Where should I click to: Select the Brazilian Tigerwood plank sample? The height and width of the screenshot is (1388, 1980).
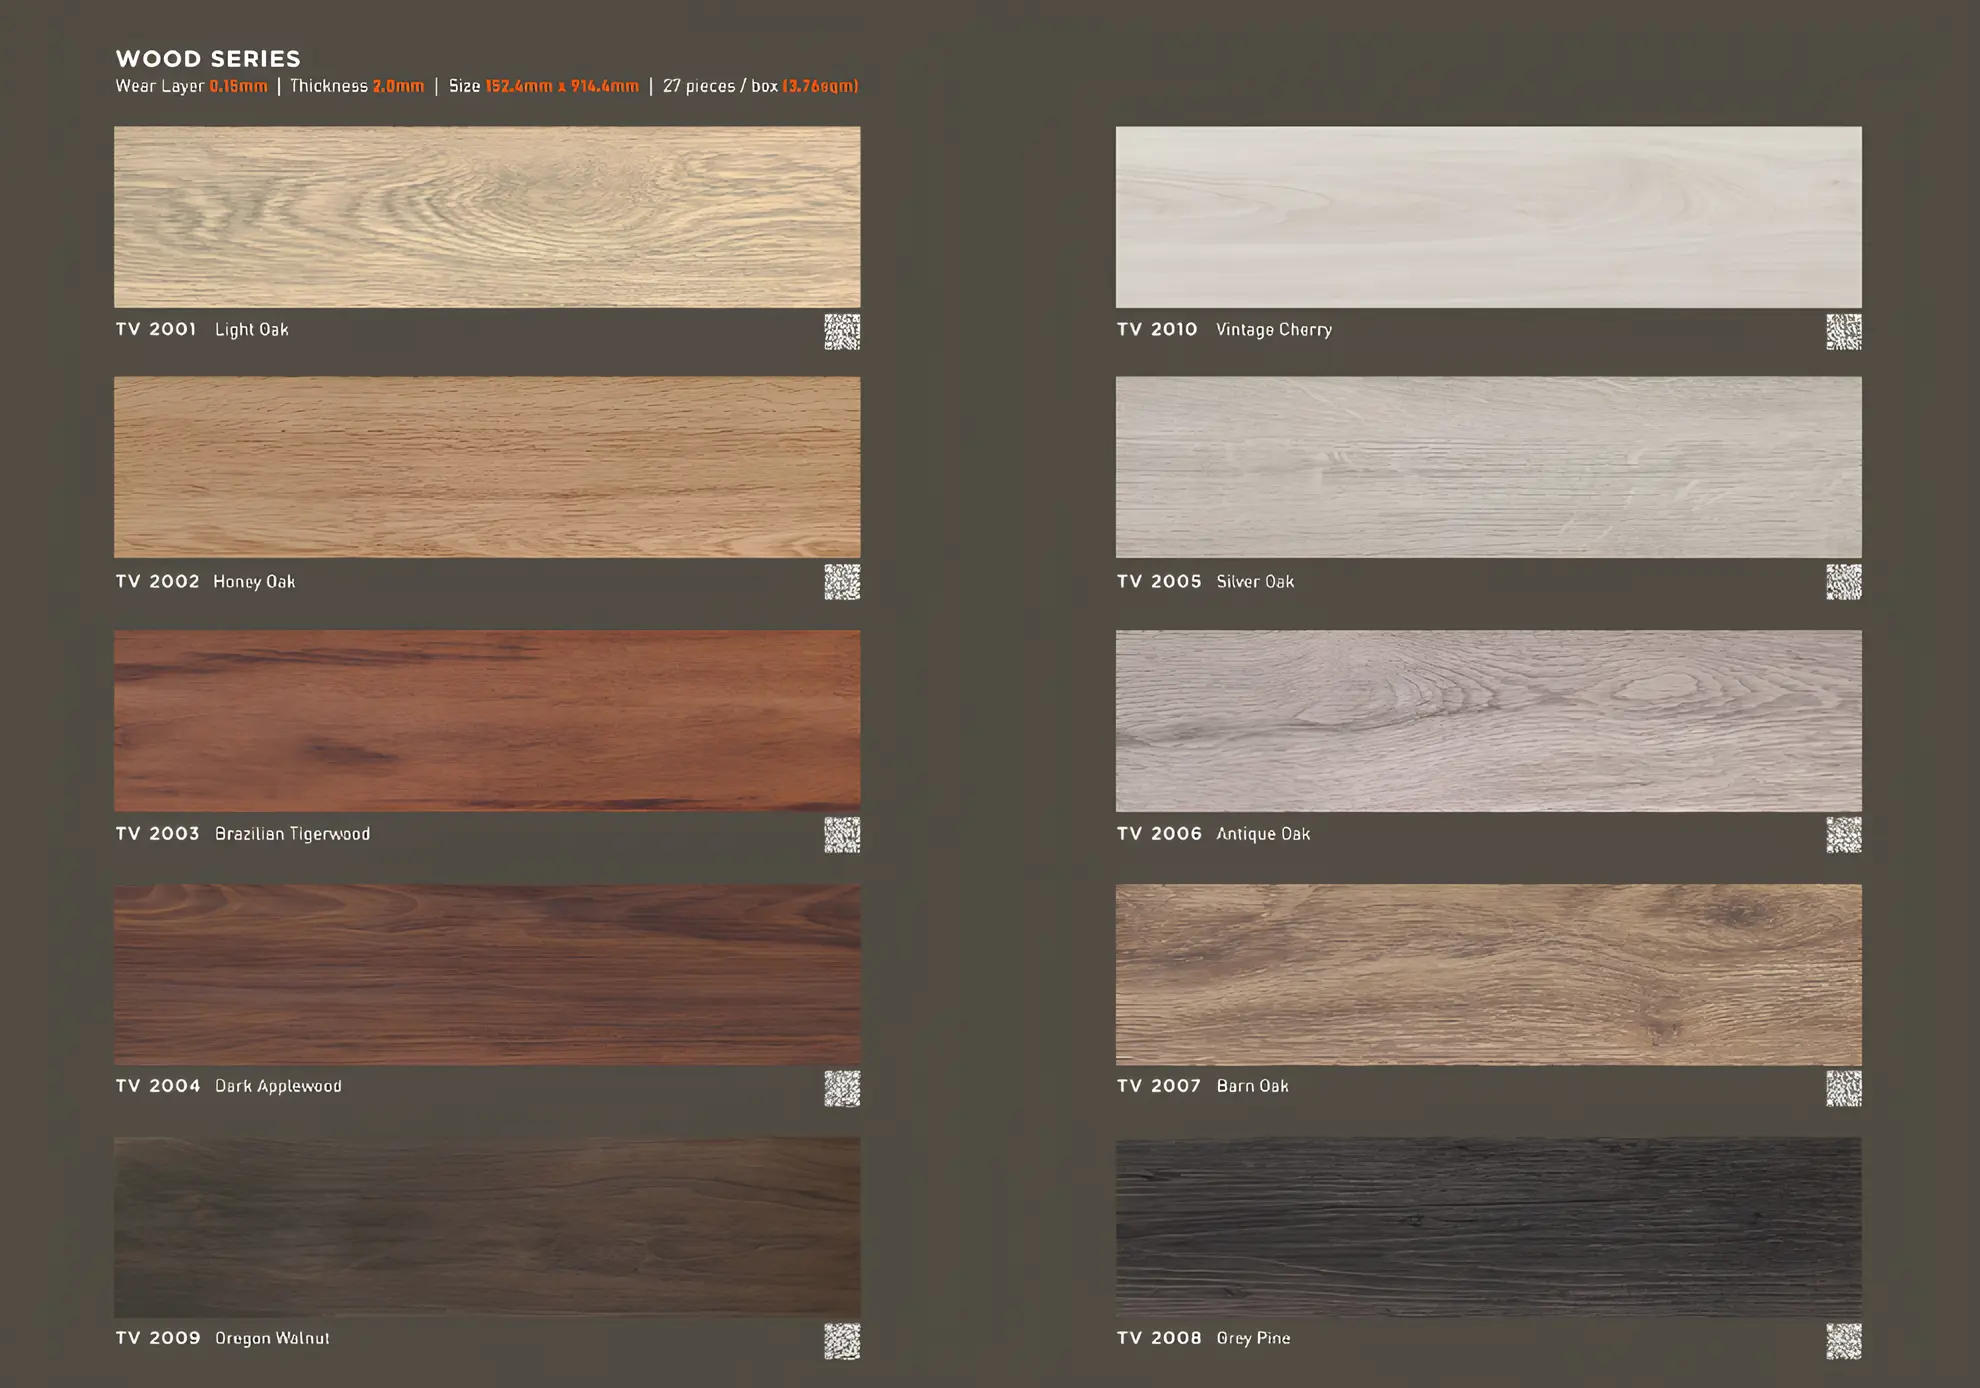click(x=487, y=720)
